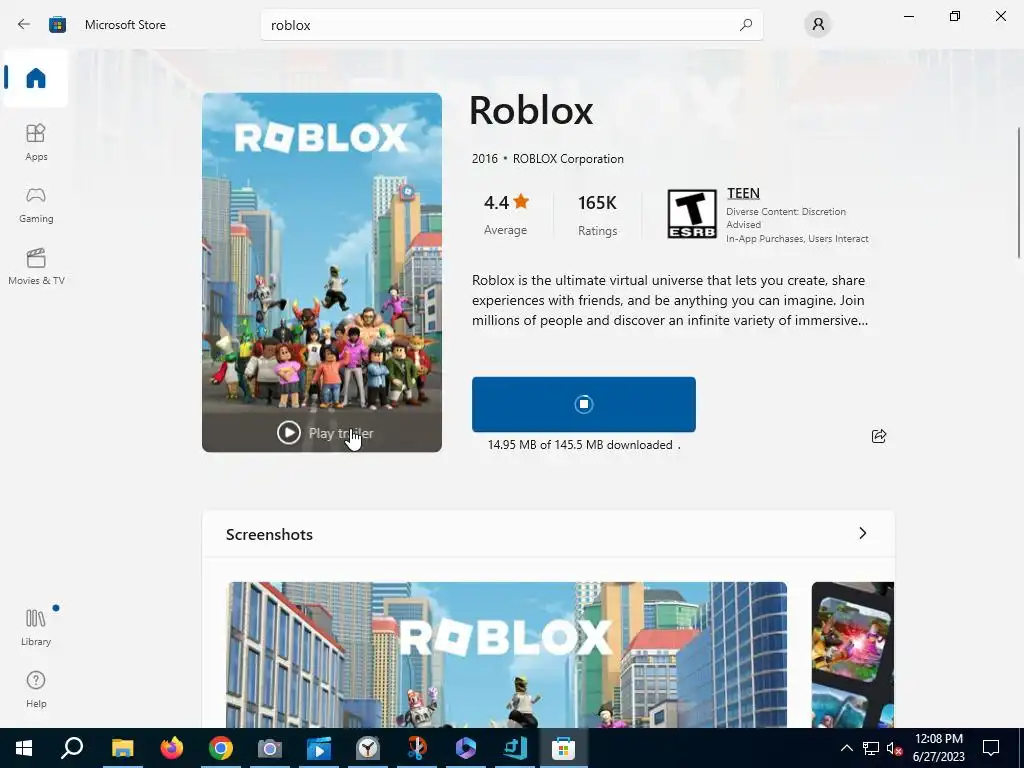Expand Screenshots with the chevron arrow

pyautogui.click(x=863, y=534)
